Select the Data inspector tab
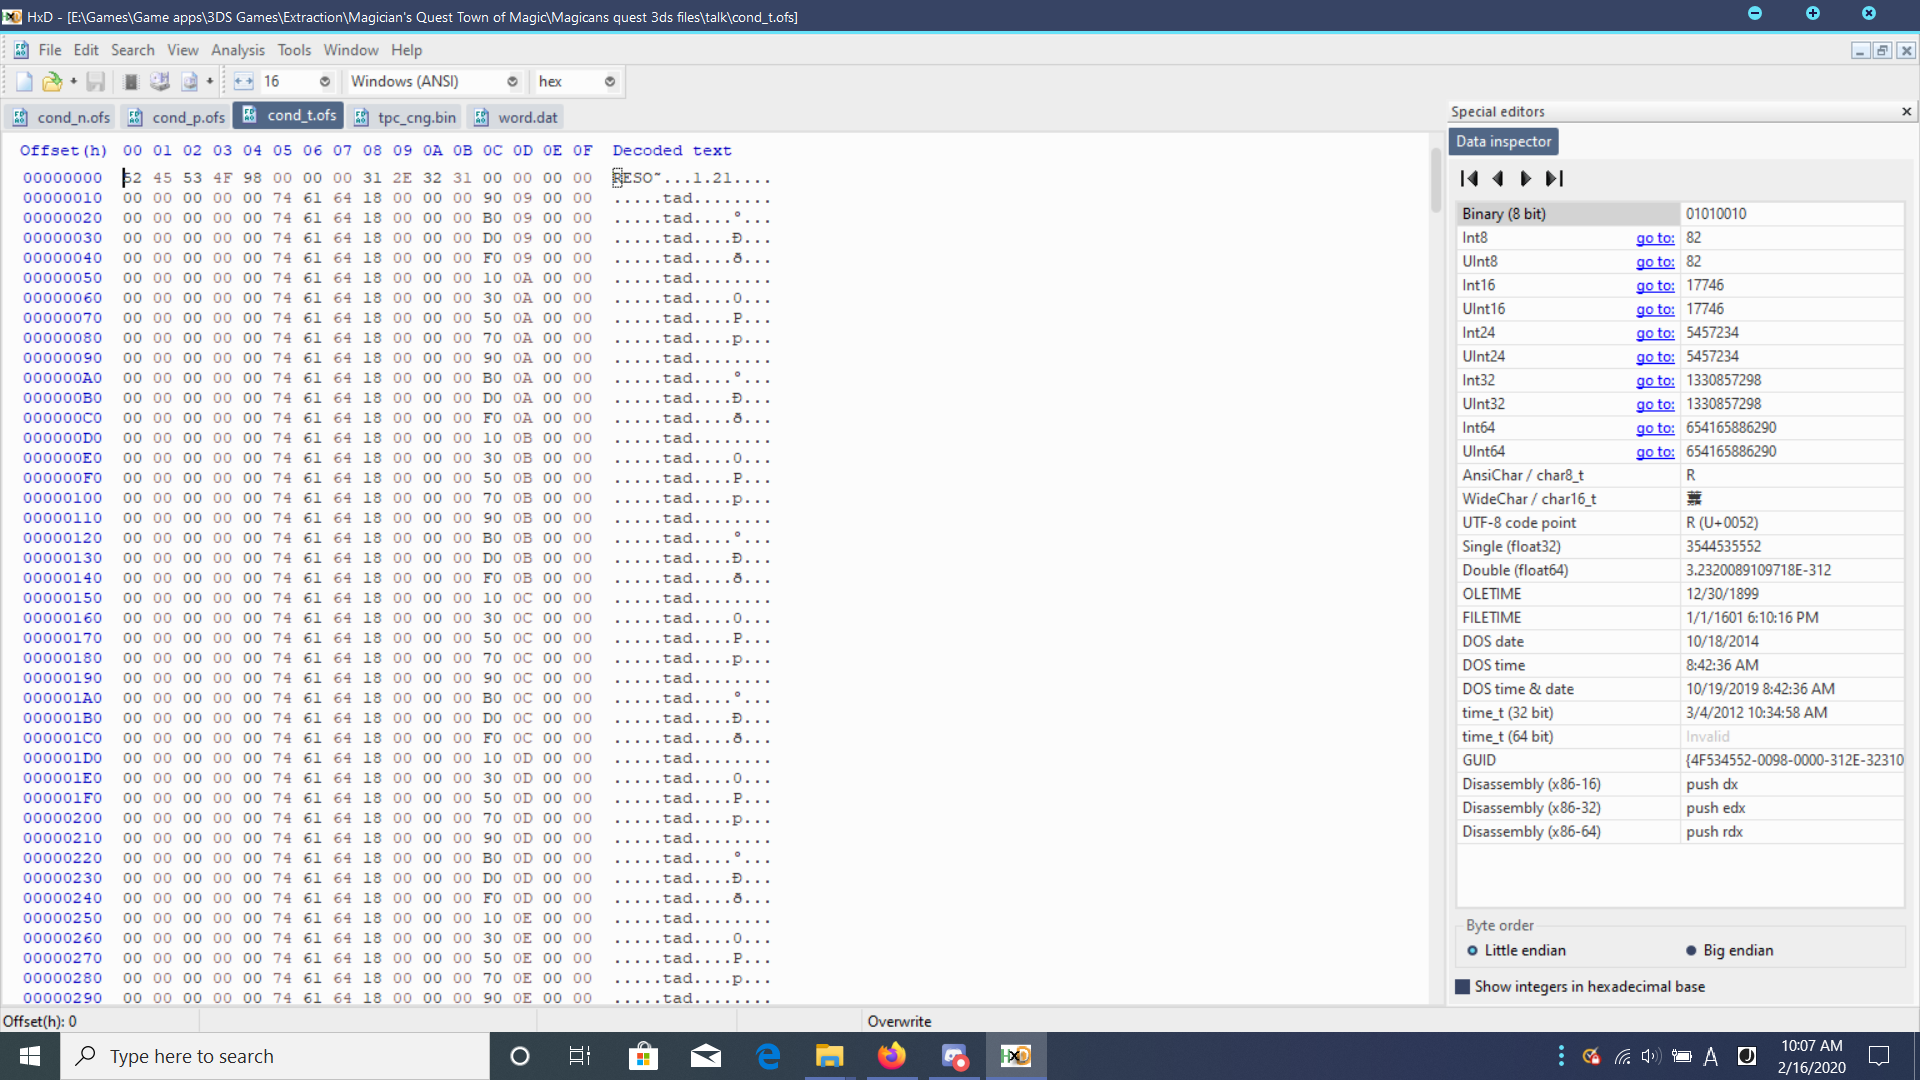The width and height of the screenshot is (1920, 1080). 1503,142
